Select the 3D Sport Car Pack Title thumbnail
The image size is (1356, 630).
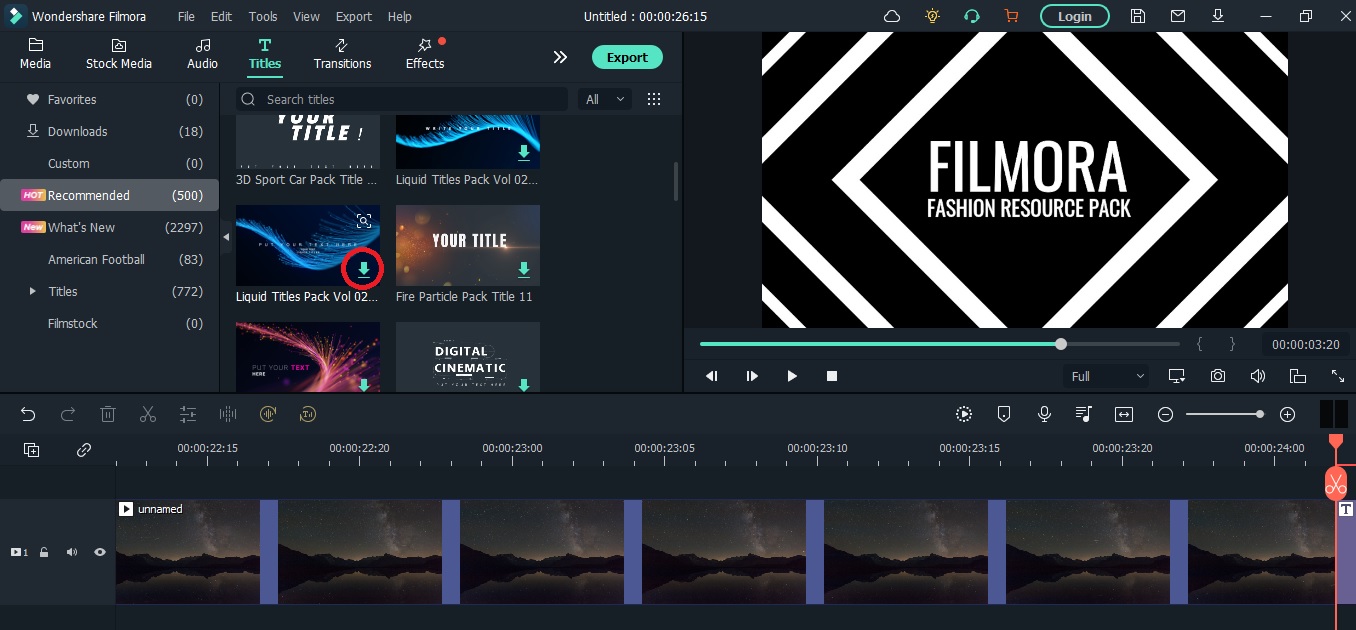pos(308,141)
